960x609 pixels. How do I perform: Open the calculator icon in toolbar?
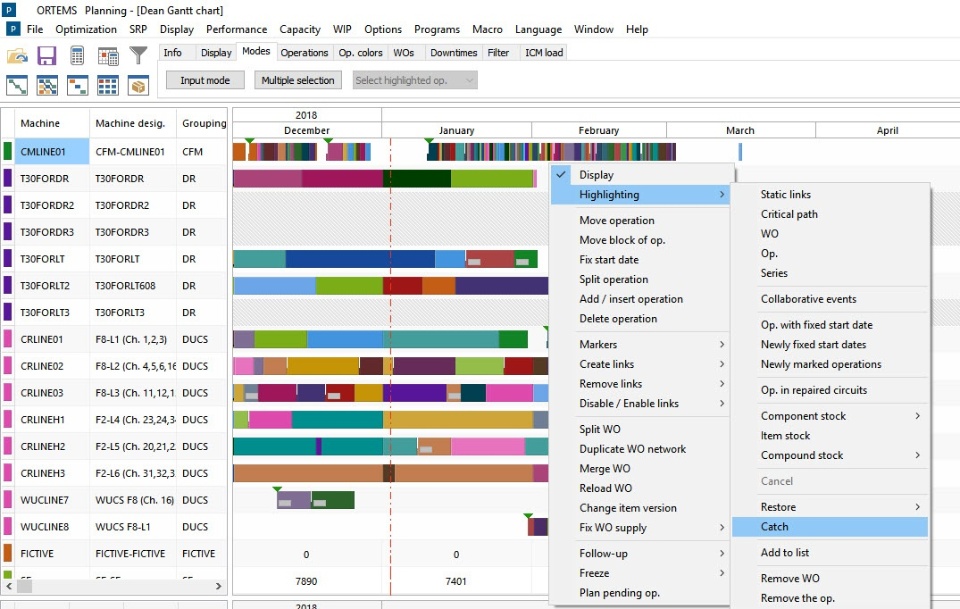(77, 56)
